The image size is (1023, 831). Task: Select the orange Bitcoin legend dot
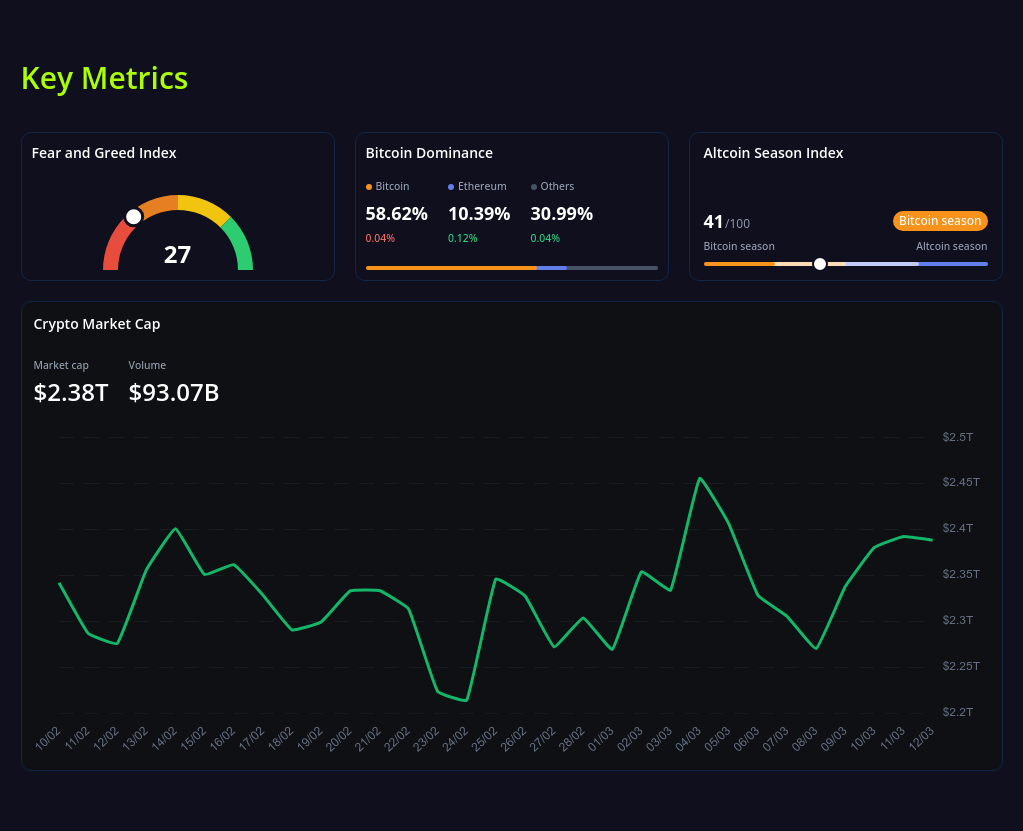coord(370,186)
